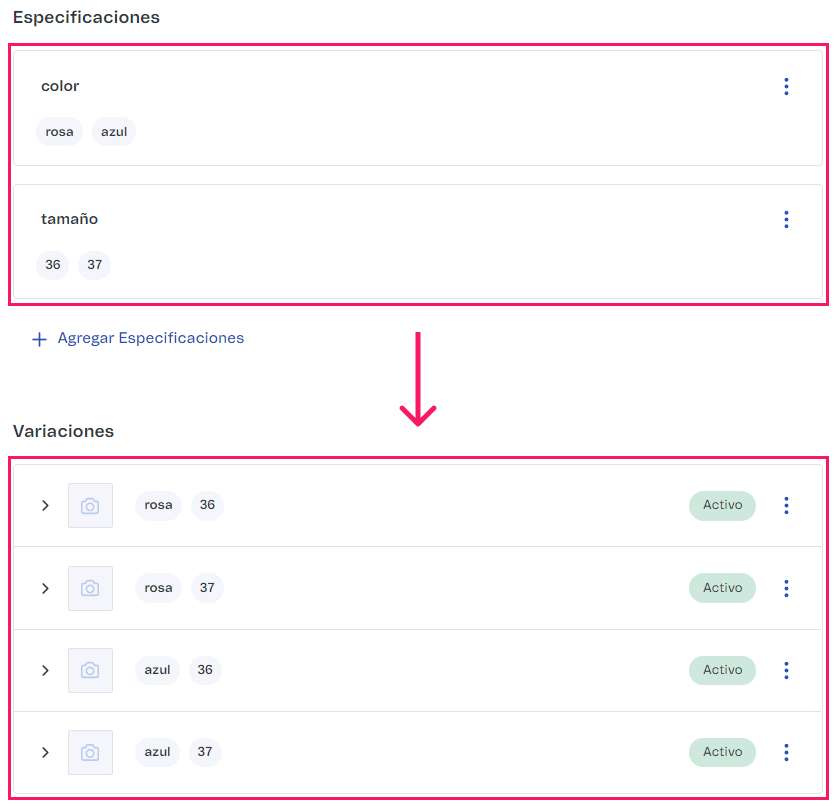Toggle the Activo status on the azul 36 variation
This screenshot has height=806, width=836.
722,670
